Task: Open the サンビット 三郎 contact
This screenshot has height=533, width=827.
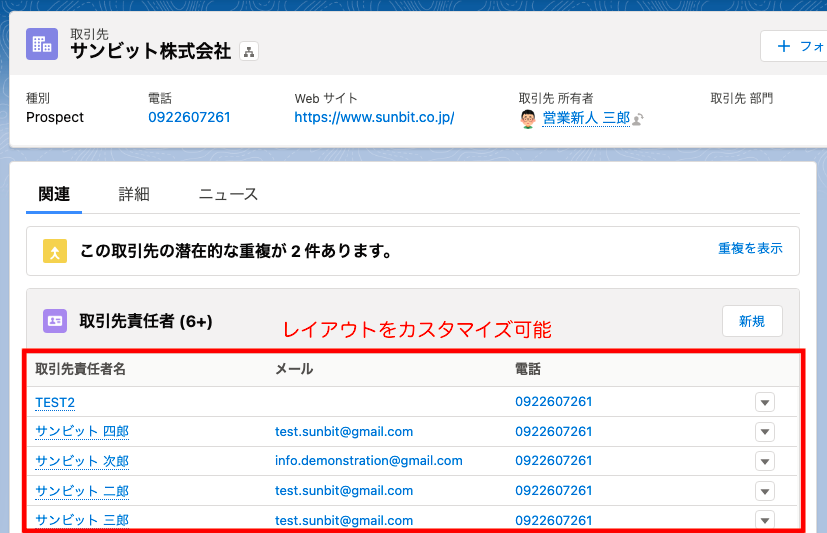Action: (82, 520)
